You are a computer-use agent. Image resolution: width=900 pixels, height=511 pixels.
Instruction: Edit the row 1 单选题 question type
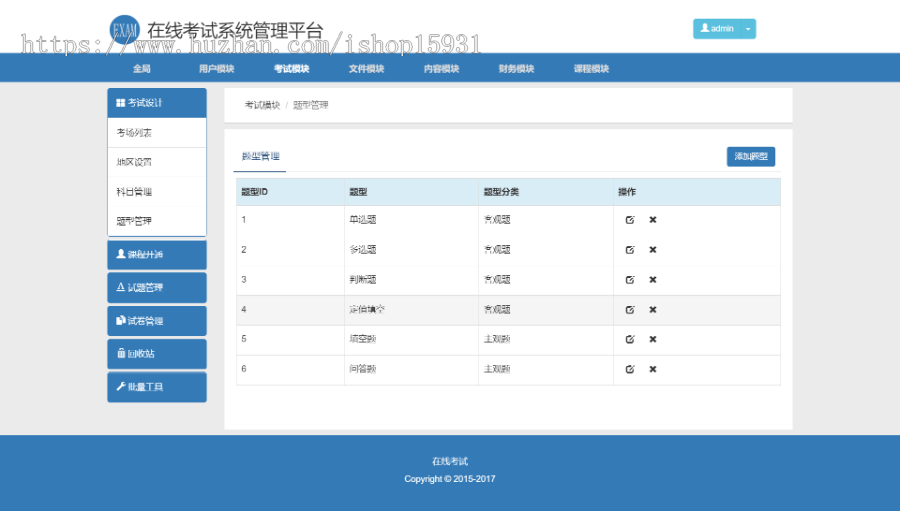pos(630,220)
